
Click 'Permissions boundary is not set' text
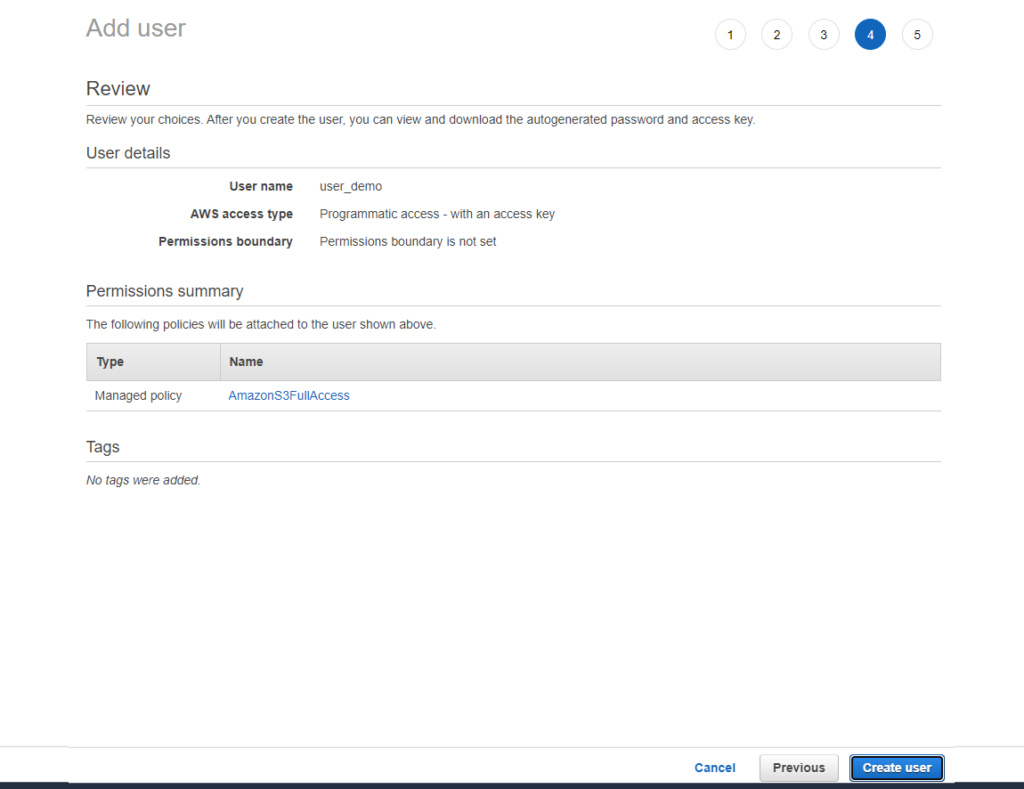408,242
